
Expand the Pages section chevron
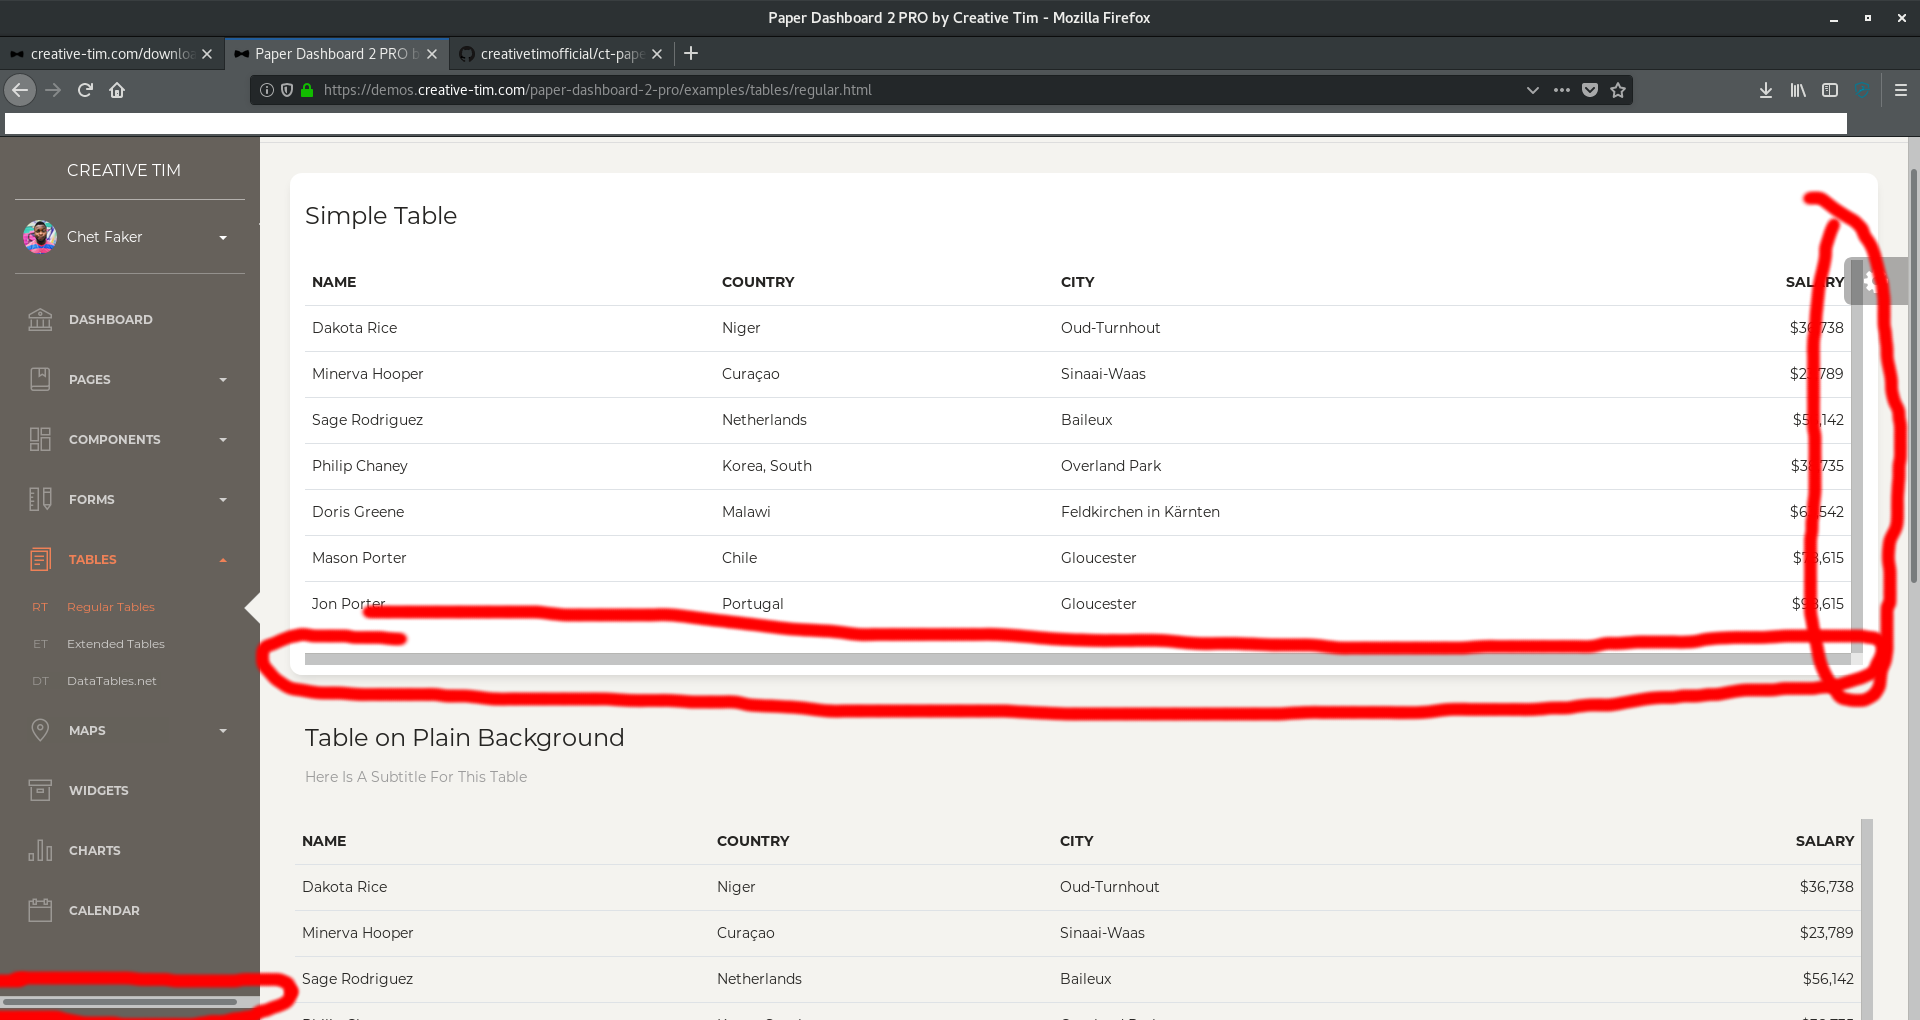pyautogui.click(x=223, y=379)
